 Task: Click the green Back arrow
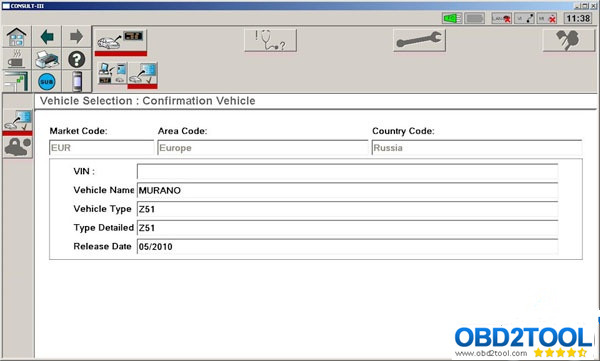pos(47,37)
